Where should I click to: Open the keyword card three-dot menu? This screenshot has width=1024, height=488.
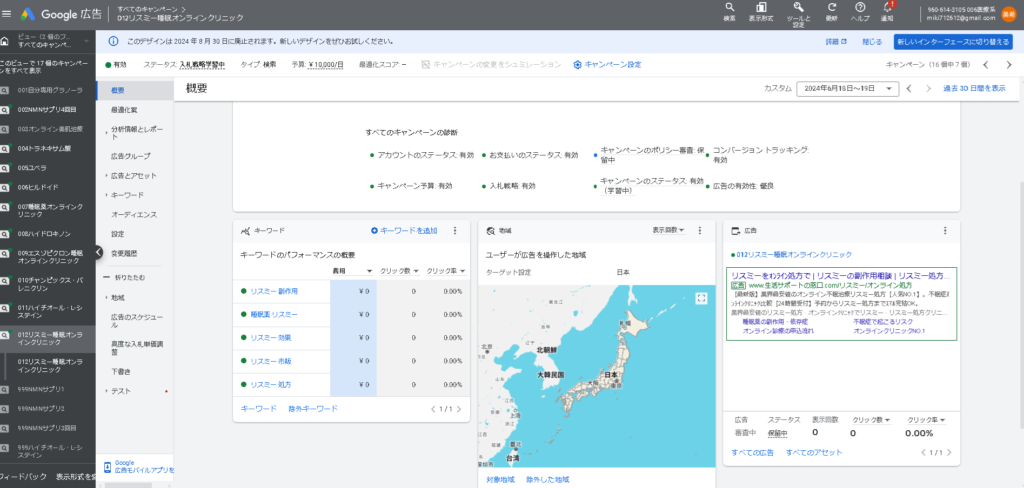[455, 231]
